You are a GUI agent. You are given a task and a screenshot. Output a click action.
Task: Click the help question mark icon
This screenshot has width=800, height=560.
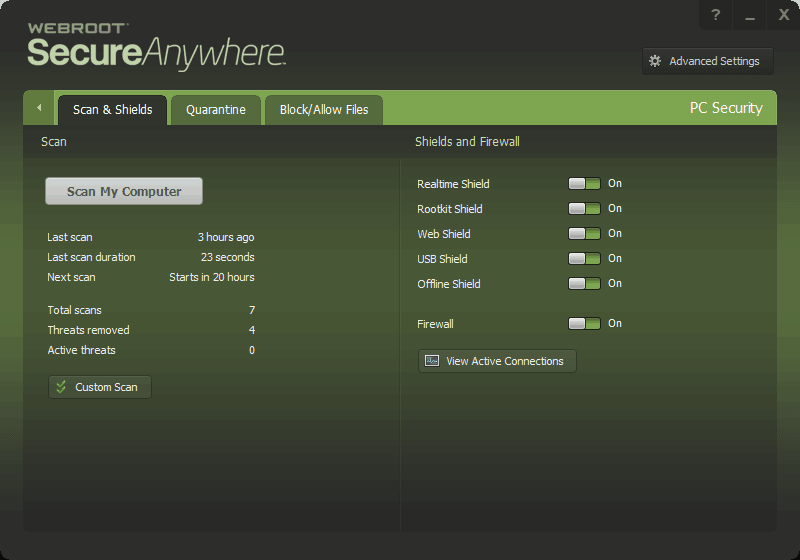[715, 15]
